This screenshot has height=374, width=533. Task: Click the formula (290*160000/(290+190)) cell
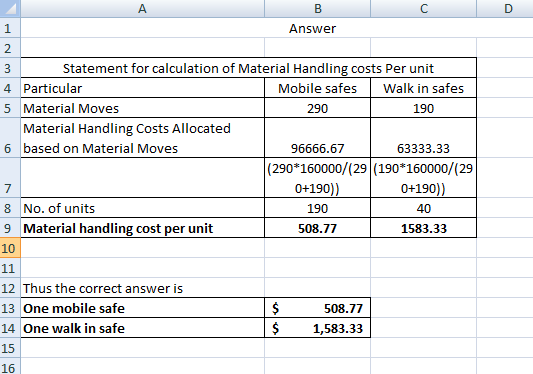(317, 177)
